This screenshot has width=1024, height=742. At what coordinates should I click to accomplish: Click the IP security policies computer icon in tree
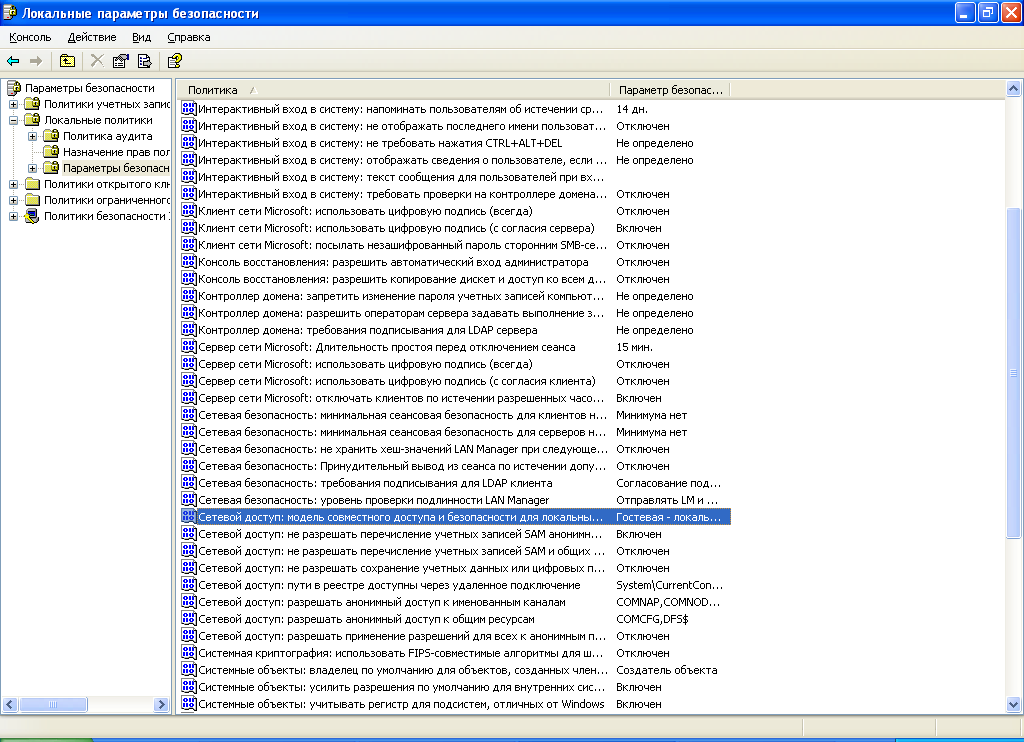[32, 216]
